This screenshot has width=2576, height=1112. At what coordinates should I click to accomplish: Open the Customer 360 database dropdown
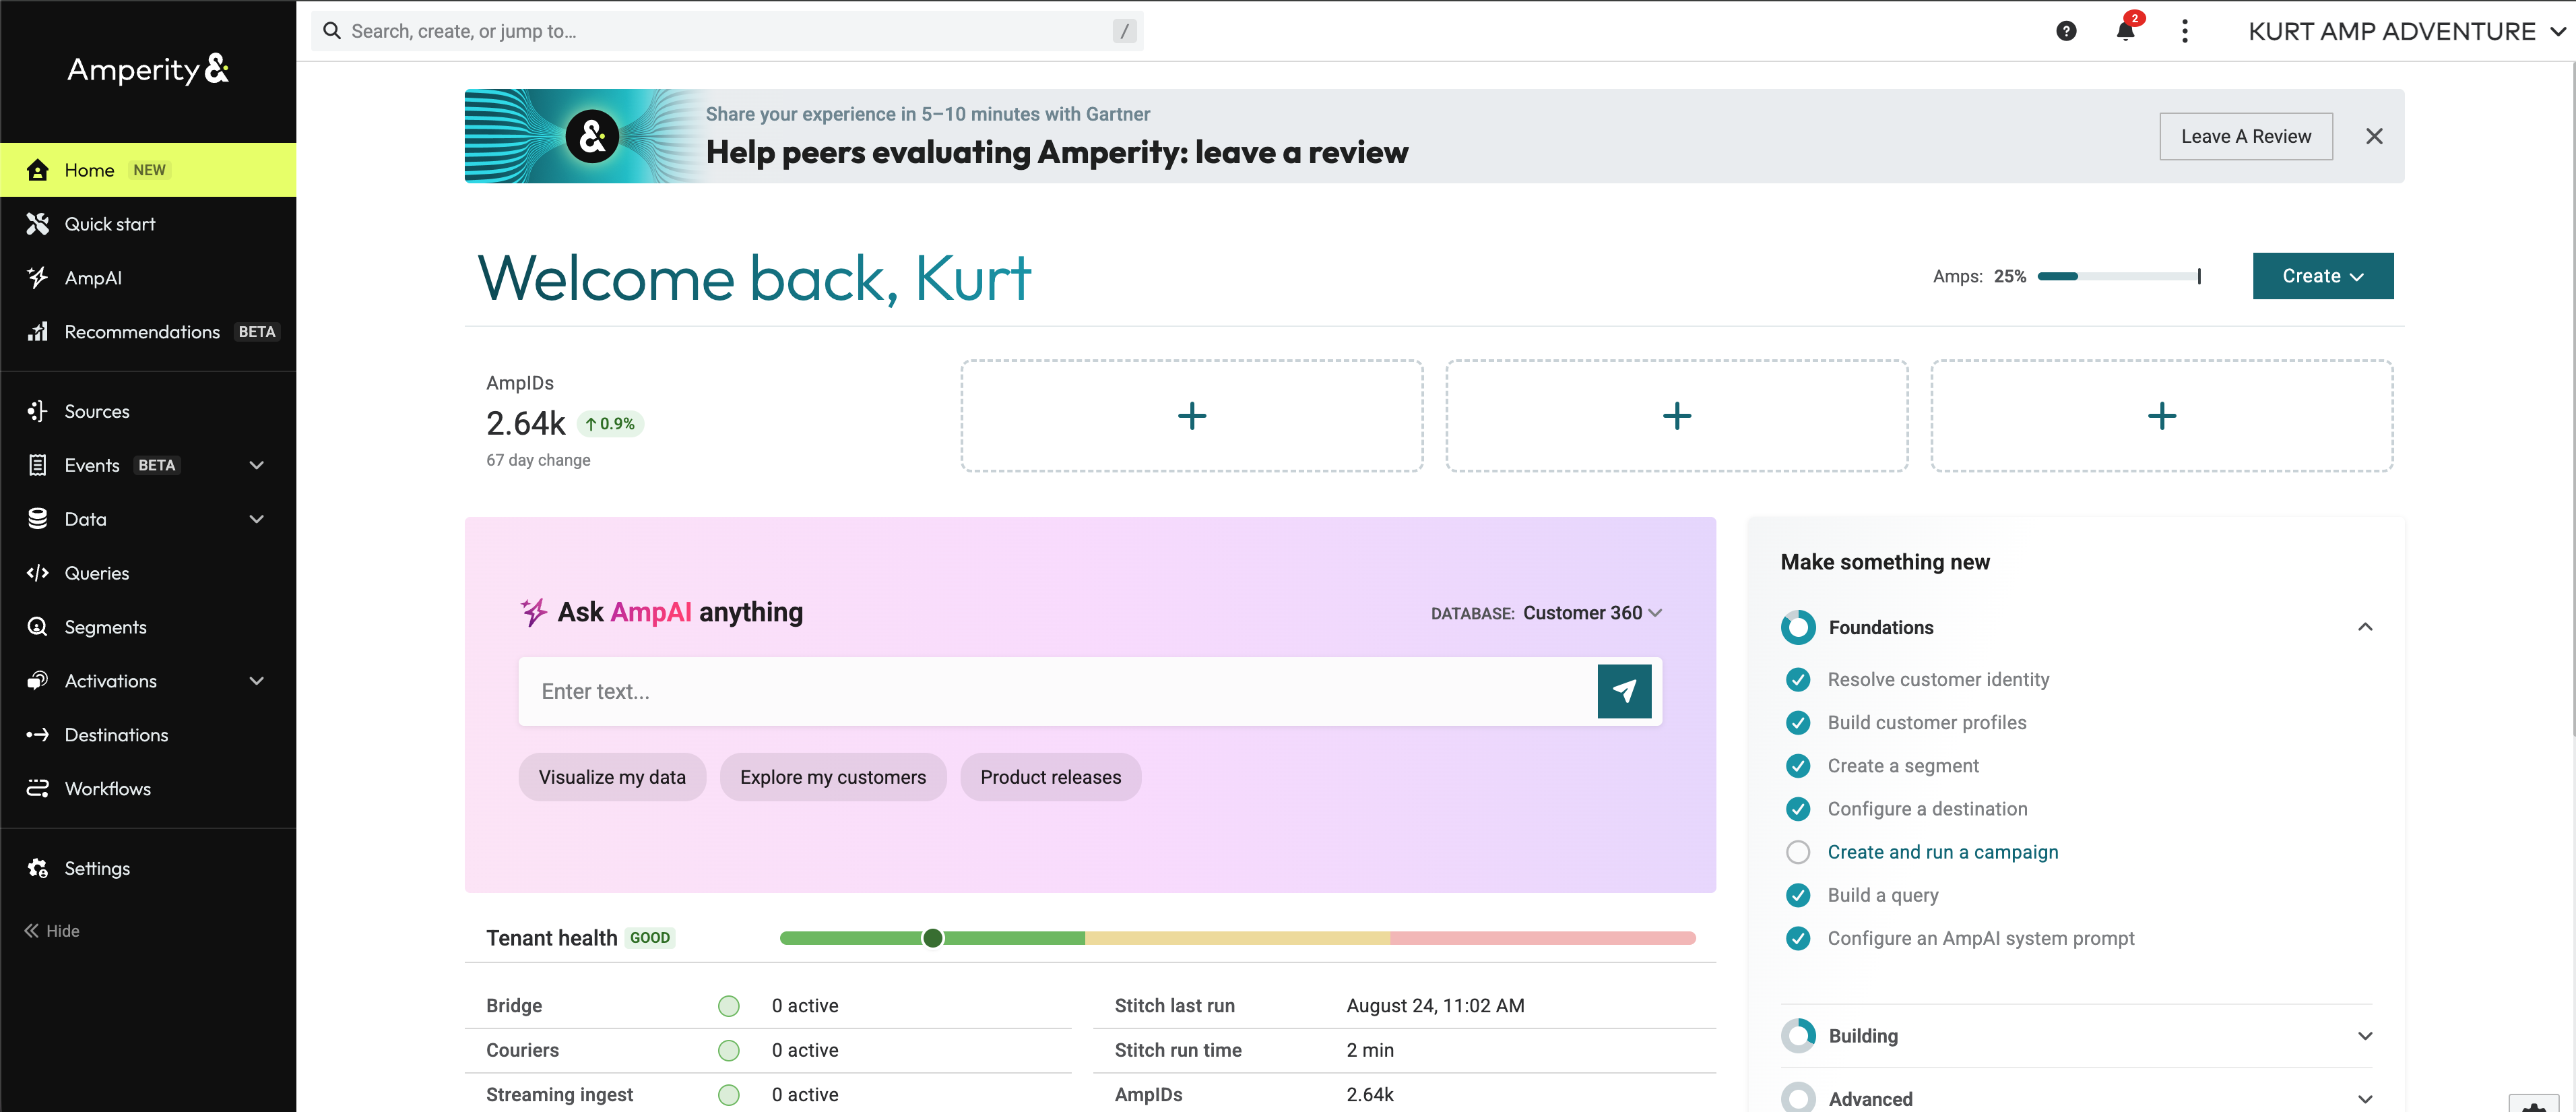pos(1592,613)
